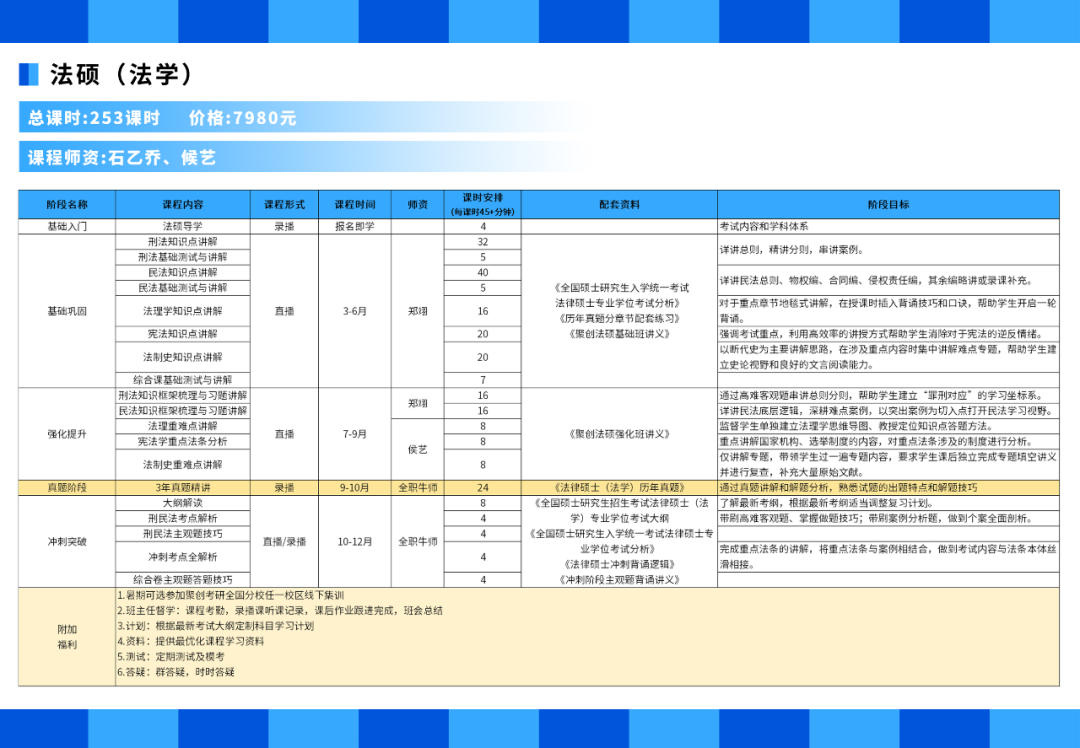
Task: Click the 24 class-hours cell
Action: (482, 488)
